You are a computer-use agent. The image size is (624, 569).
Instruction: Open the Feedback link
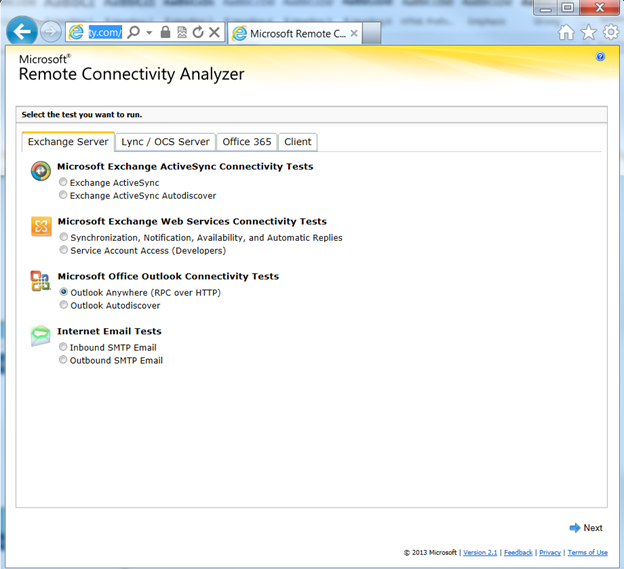tap(518, 552)
